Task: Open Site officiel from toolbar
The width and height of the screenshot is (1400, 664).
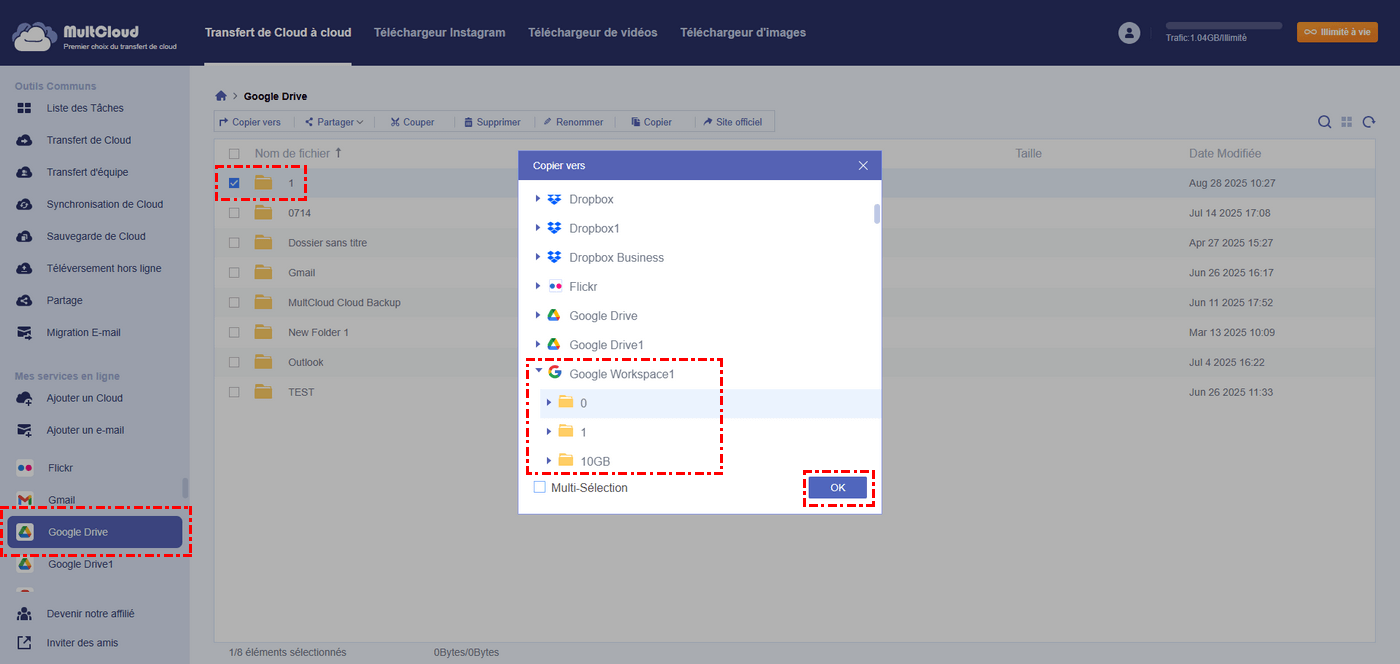Action: [x=733, y=122]
